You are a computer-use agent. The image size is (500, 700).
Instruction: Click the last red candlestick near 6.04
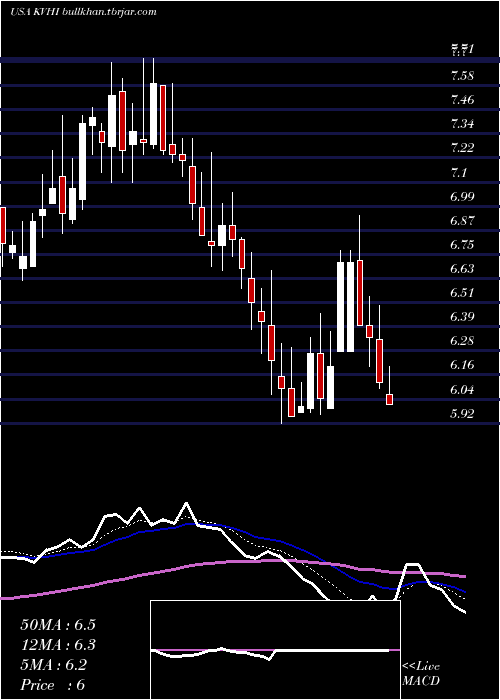(390, 399)
